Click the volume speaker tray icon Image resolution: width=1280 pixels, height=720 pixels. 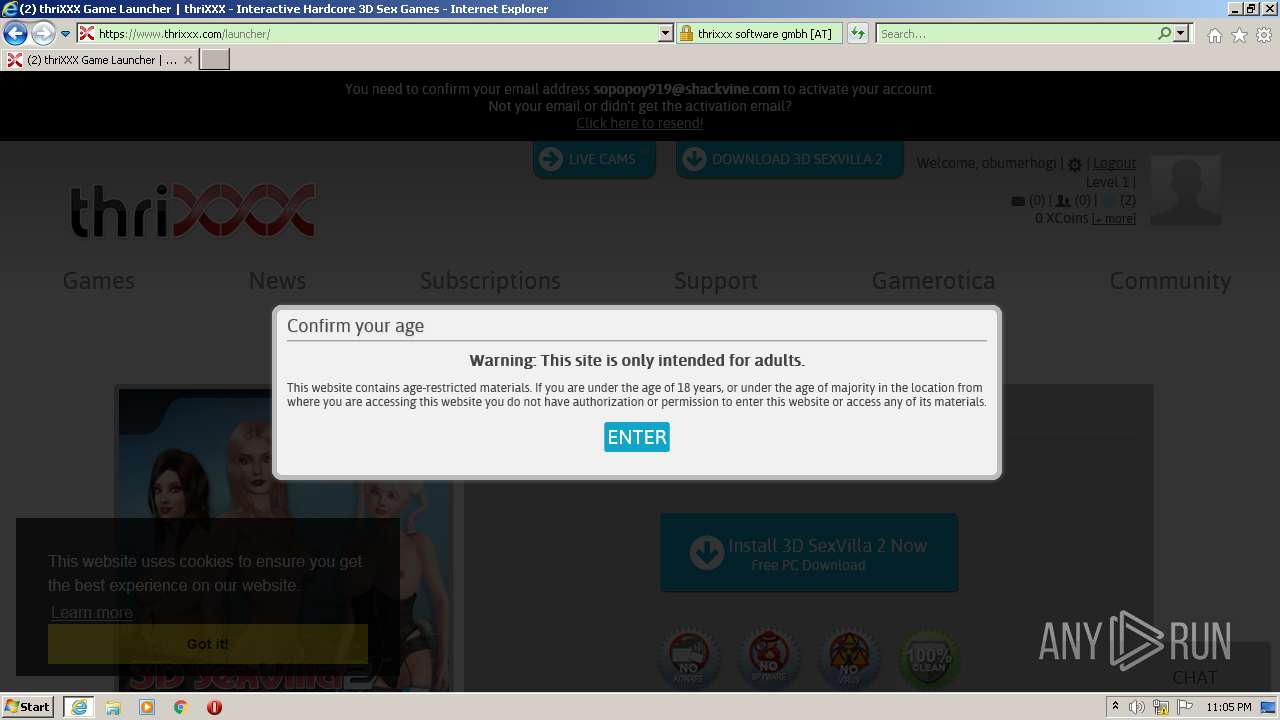point(1137,707)
